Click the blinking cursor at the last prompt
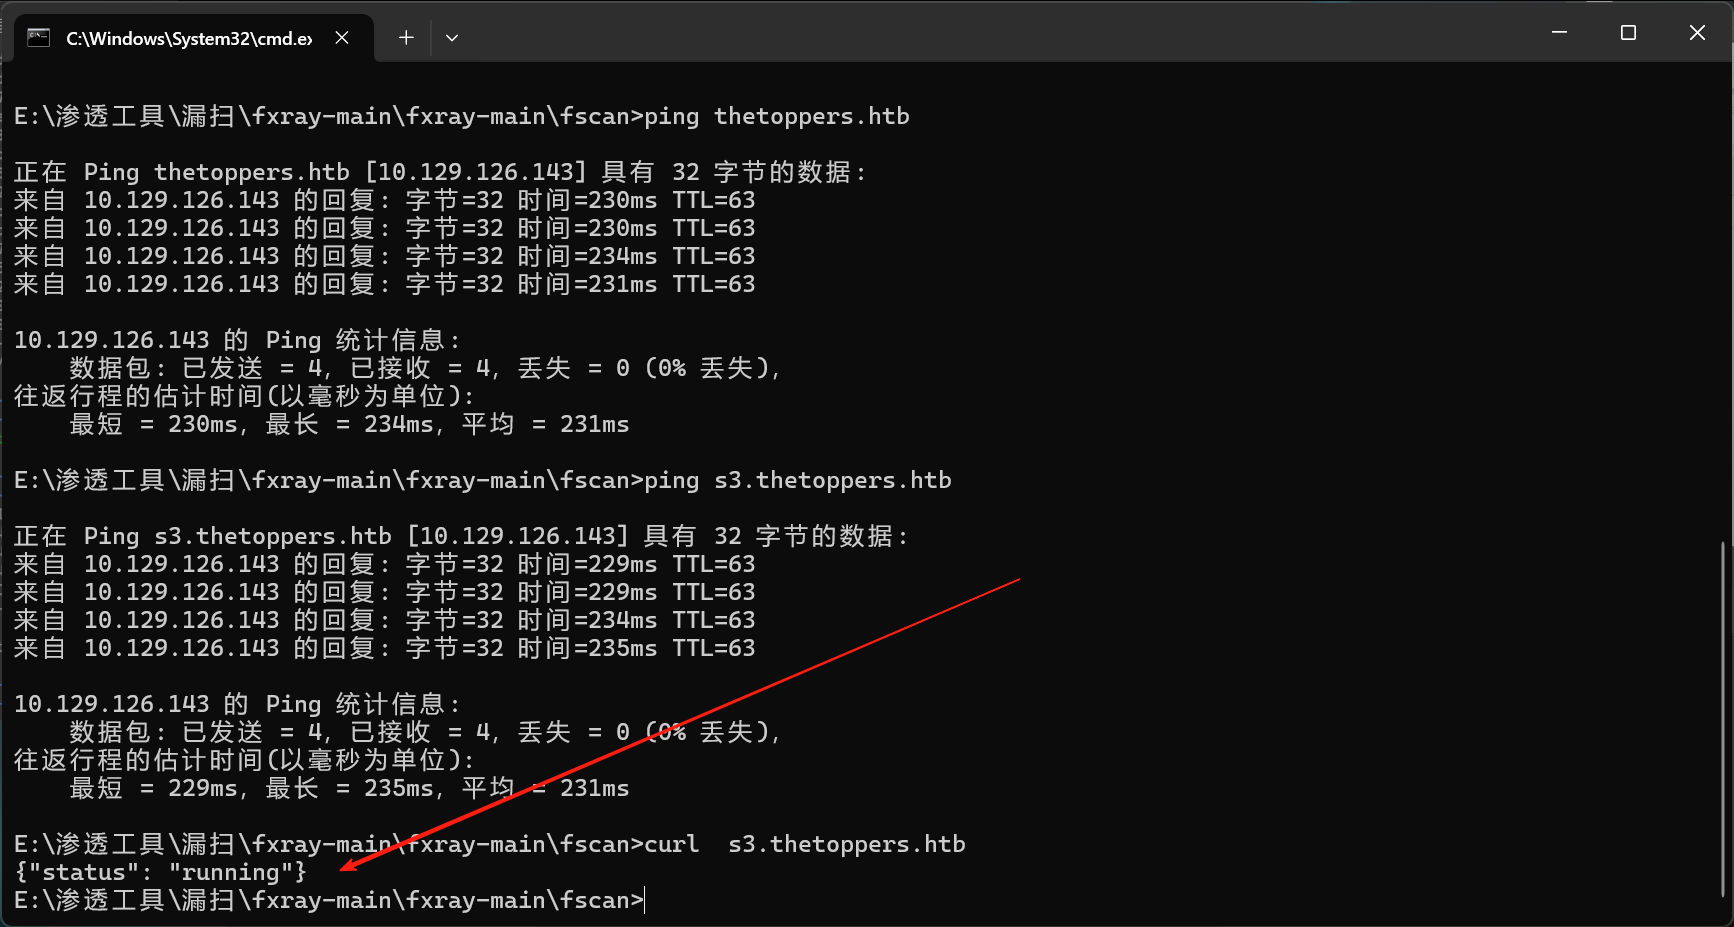Viewport: 1734px width, 927px height. click(645, 900)
